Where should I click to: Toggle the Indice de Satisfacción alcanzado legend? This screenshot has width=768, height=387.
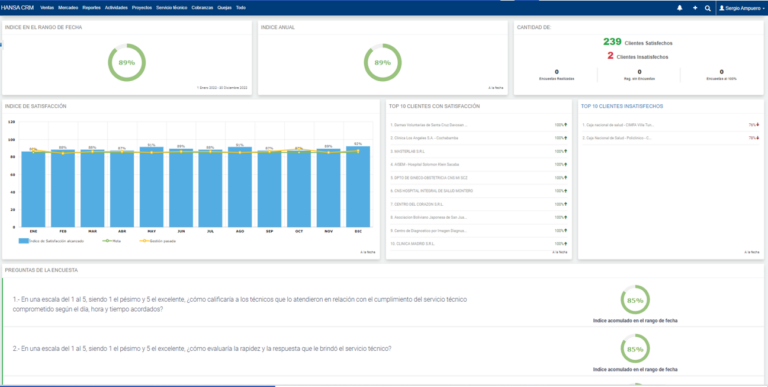pyautogui.click(x=51, y=241)
